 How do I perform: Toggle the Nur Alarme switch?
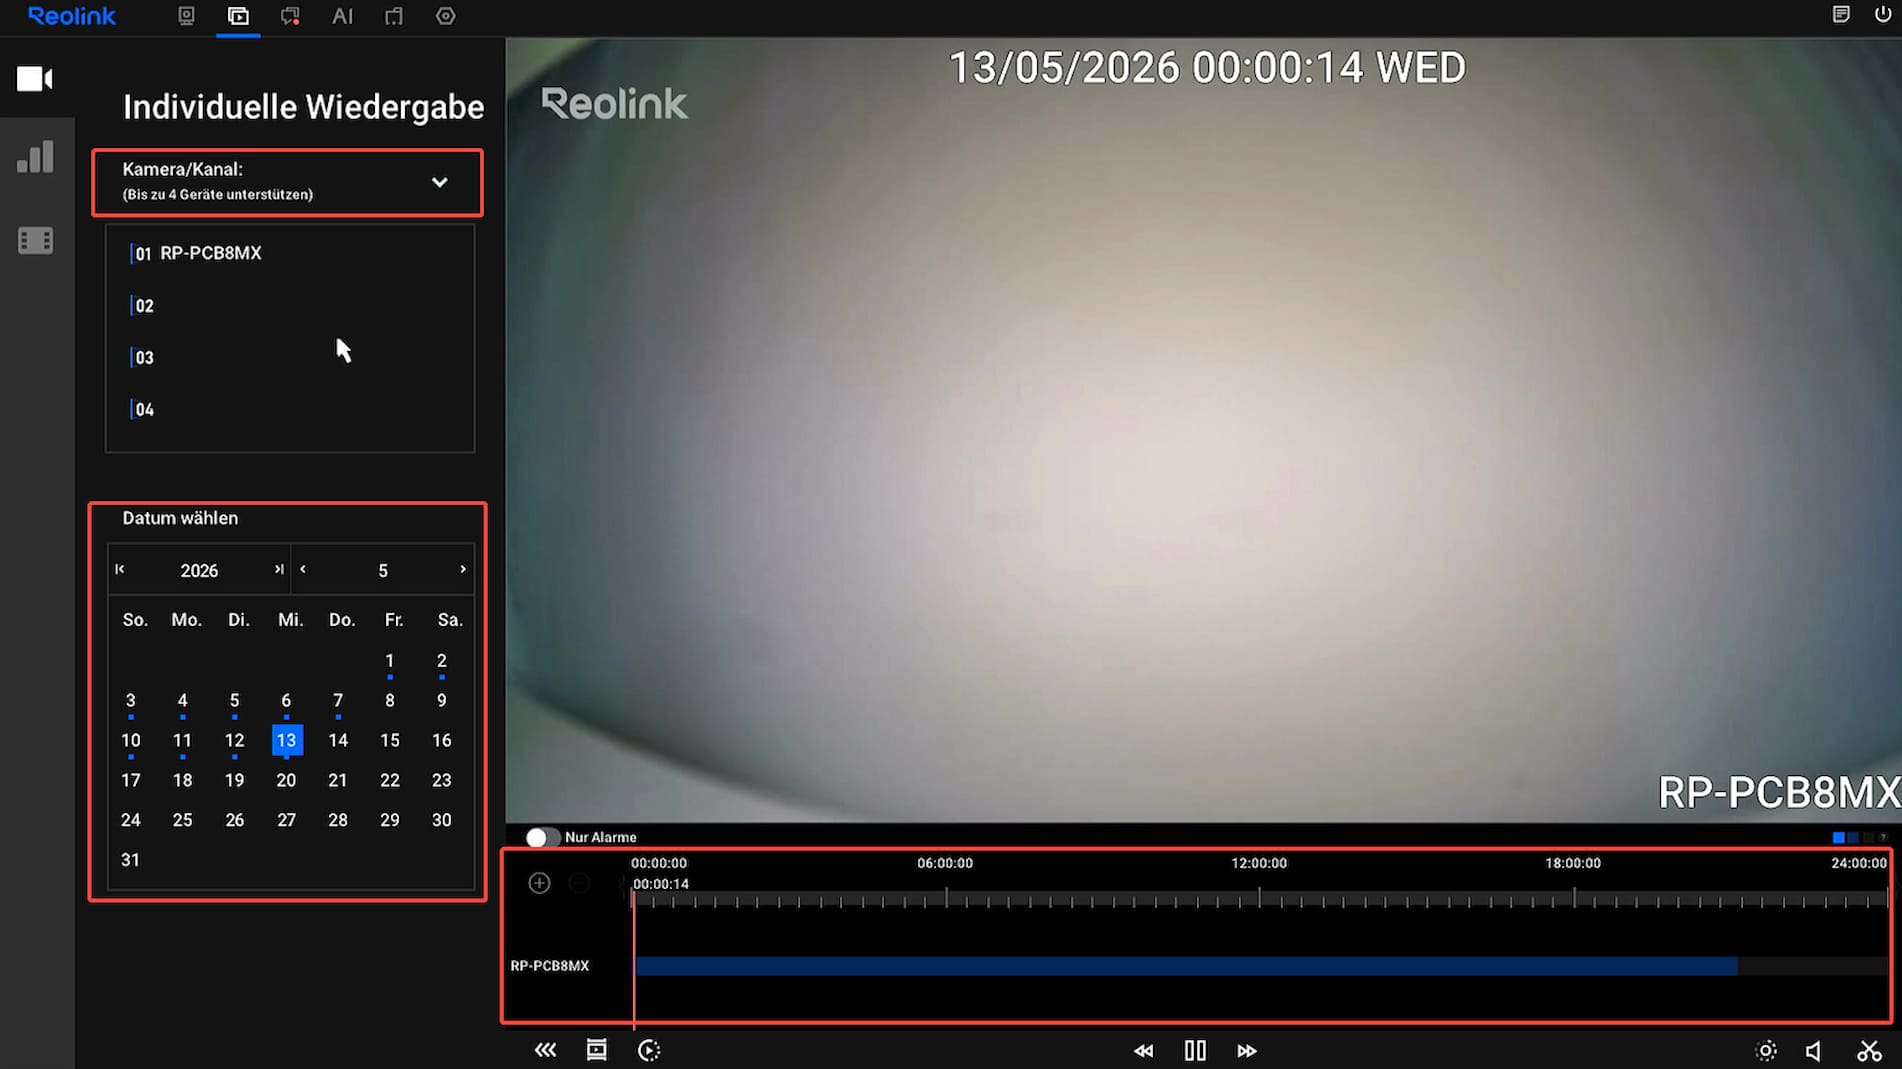coord(542,837)
